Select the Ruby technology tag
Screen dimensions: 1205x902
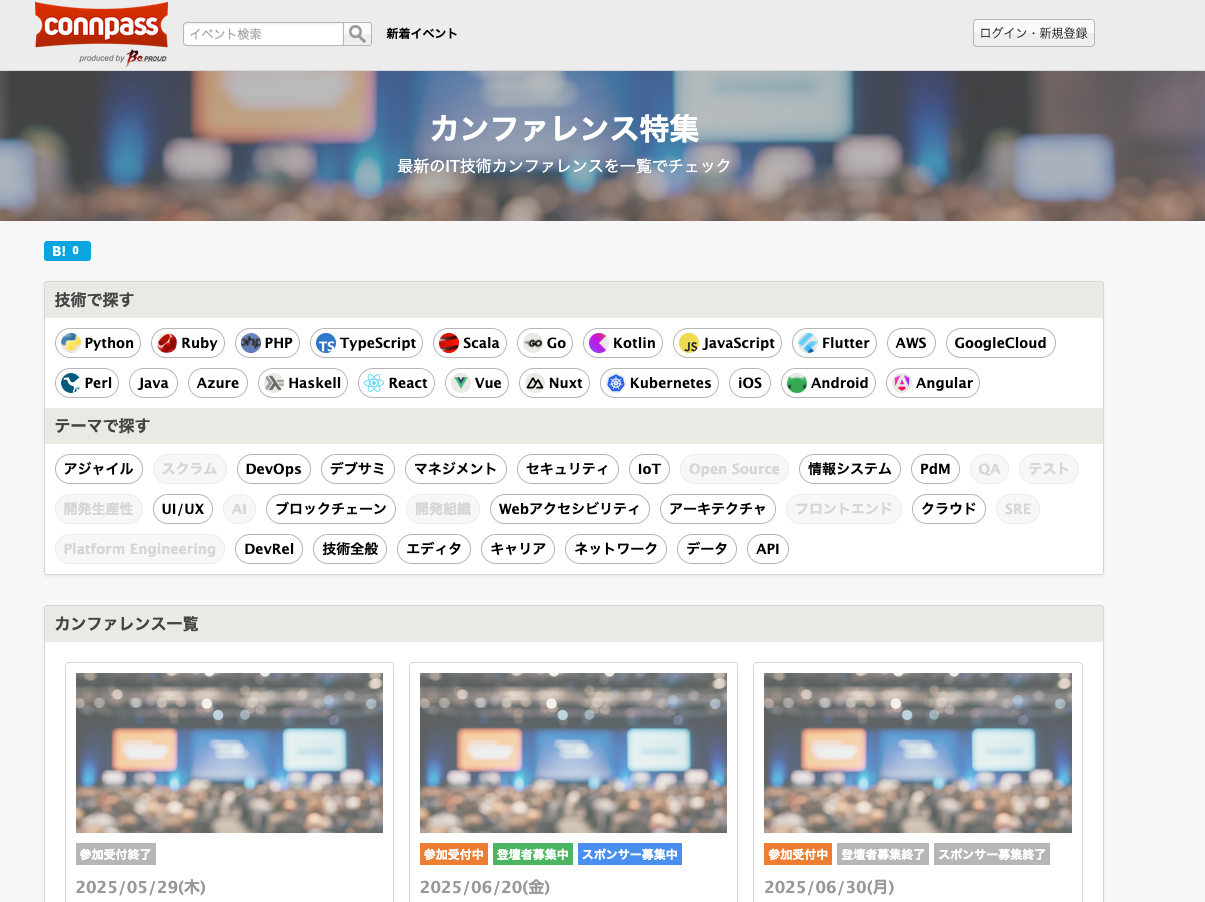187,343
